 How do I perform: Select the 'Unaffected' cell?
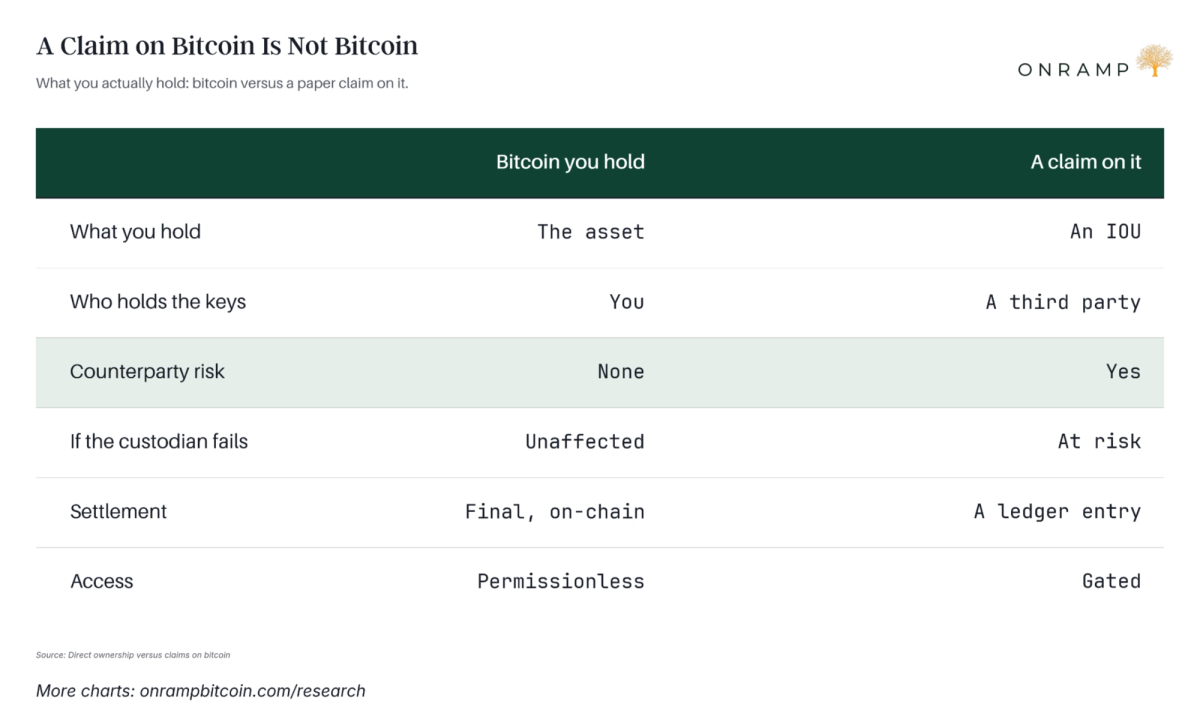(x=585, y=442)
